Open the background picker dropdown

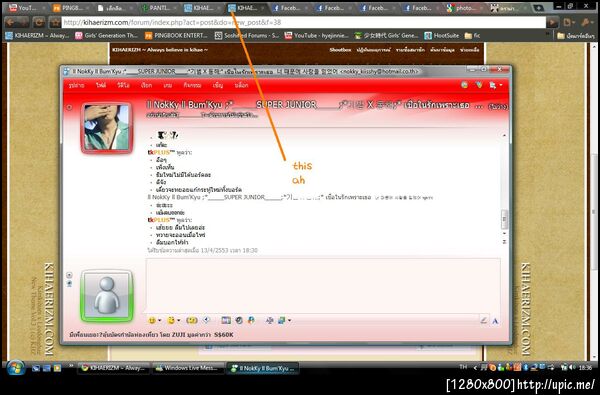284,320
